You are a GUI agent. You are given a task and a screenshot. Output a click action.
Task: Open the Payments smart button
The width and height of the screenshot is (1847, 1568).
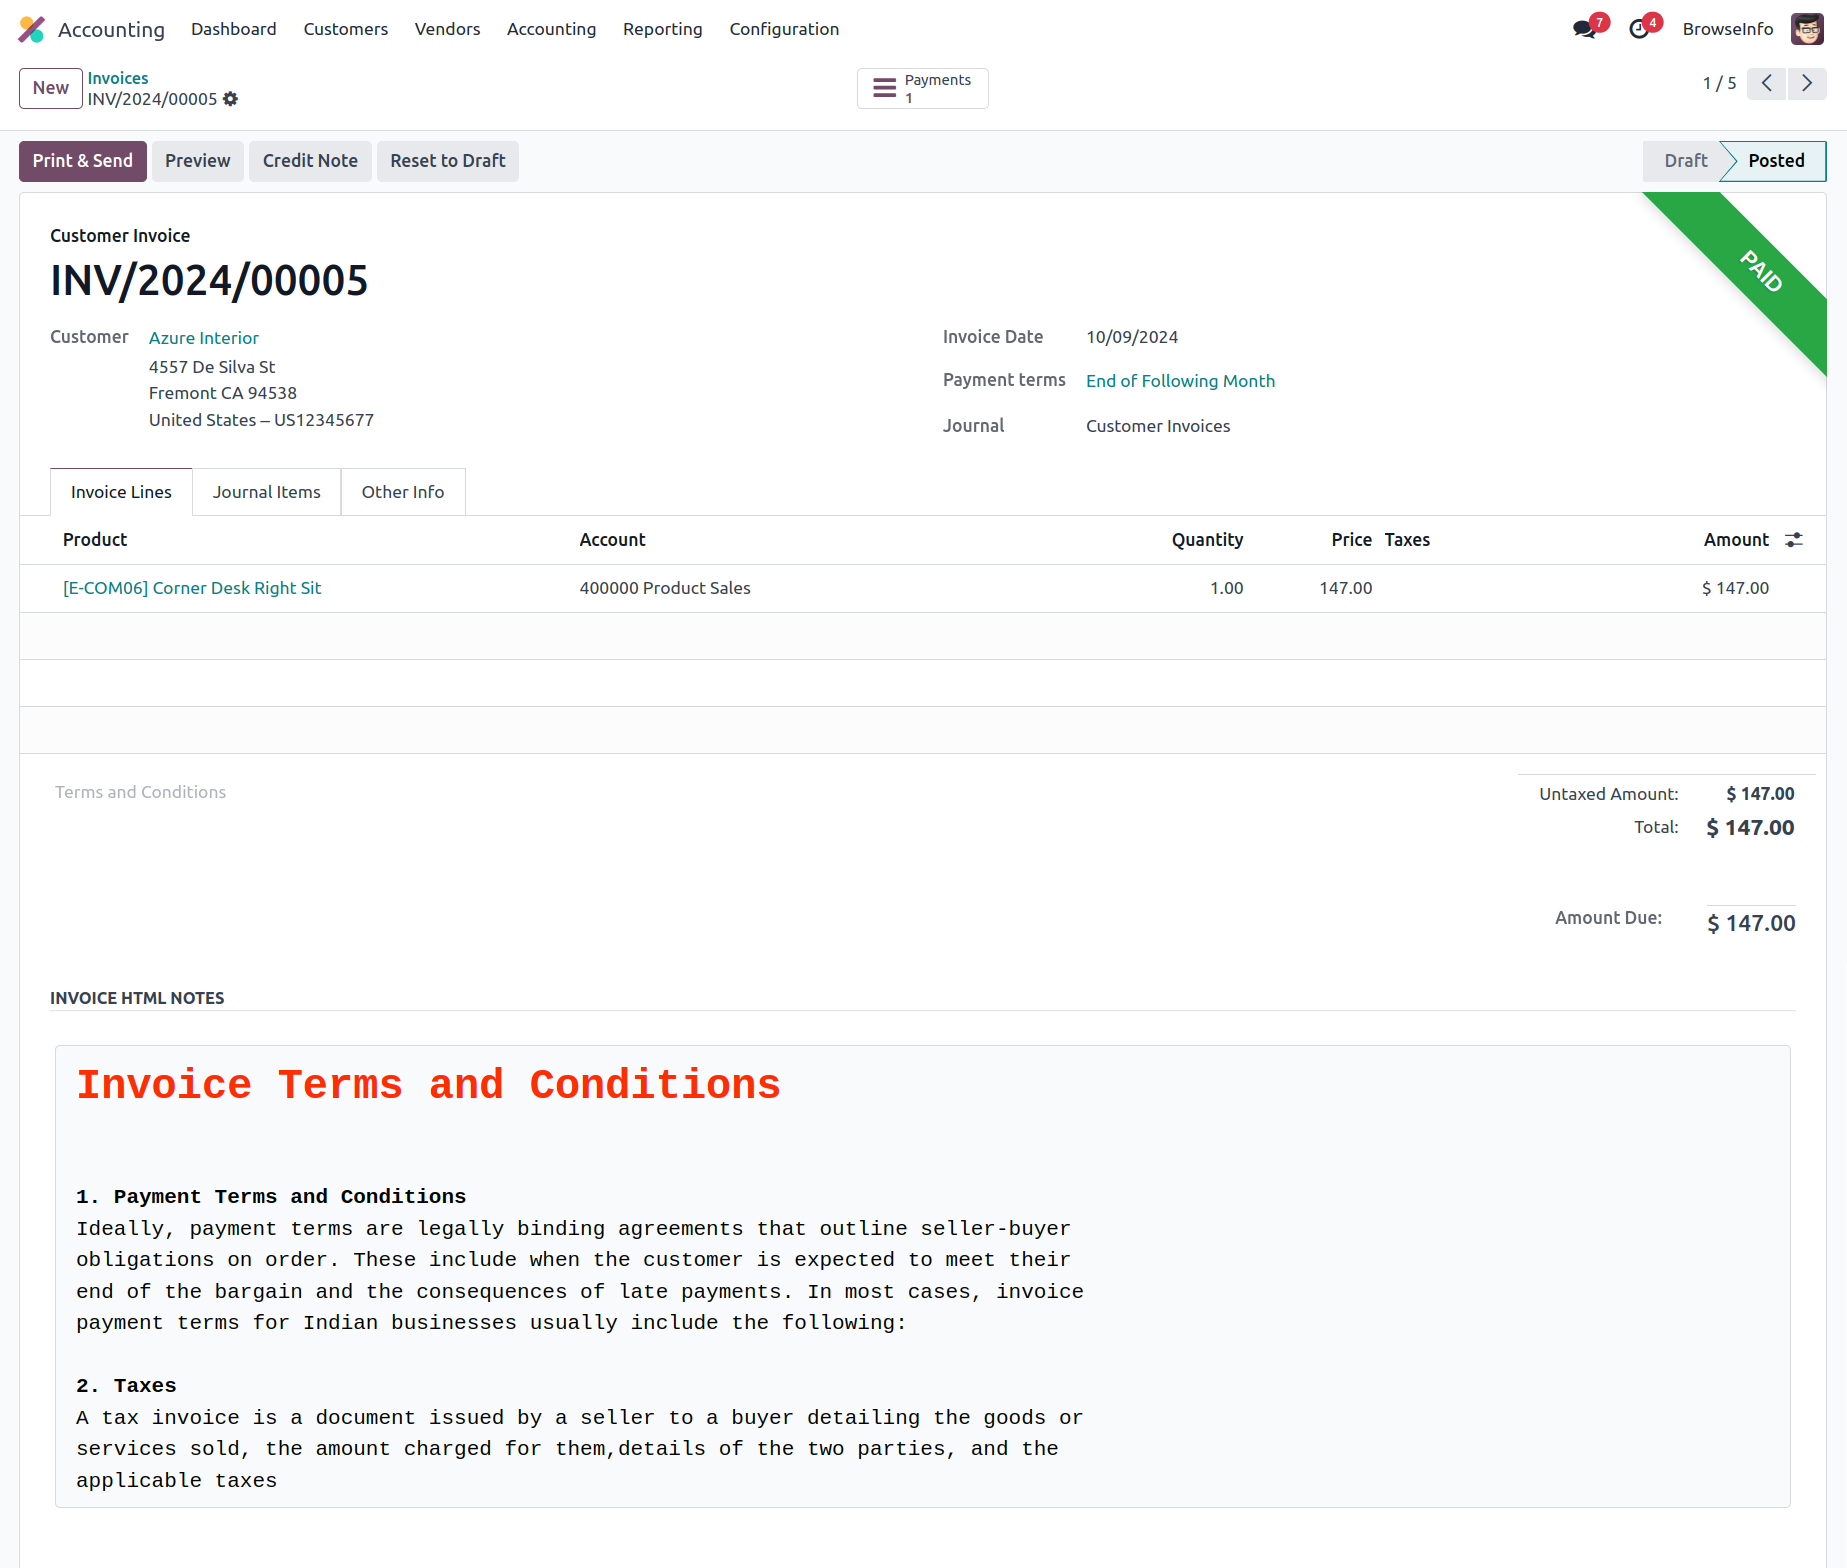coord(922,88)
